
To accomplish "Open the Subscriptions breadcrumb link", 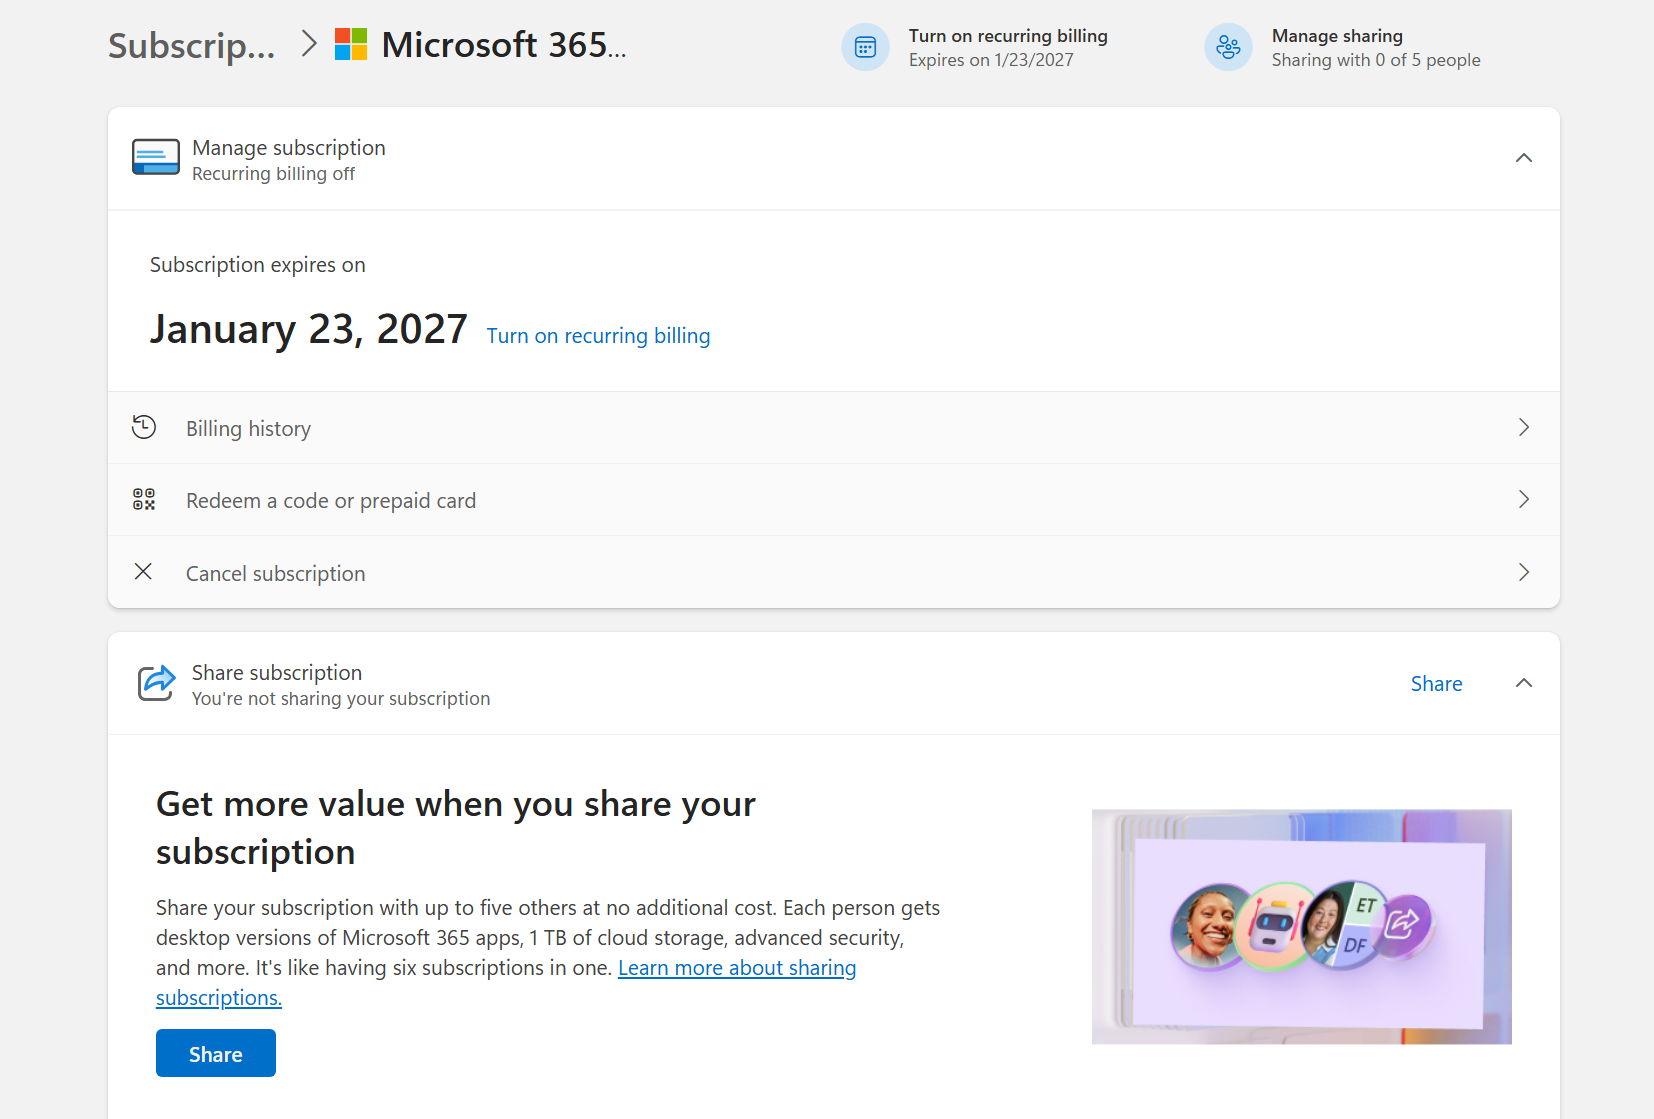I will [x=190, y=44].
